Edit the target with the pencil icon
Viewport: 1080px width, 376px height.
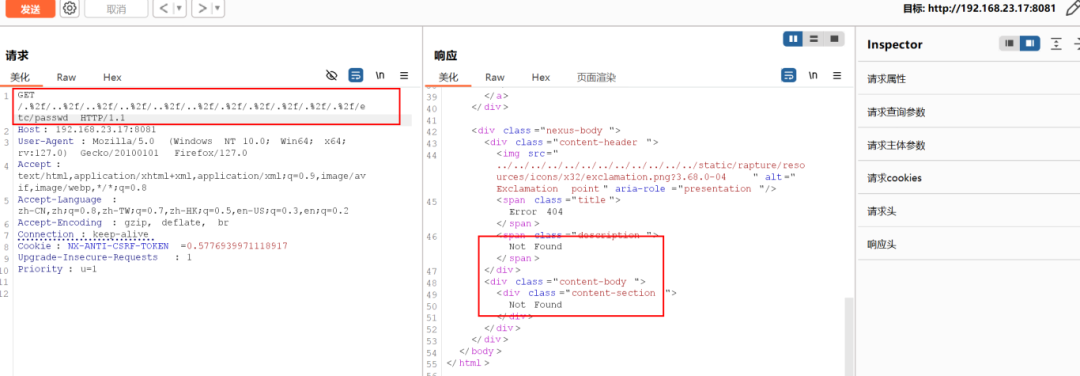click(x=1071, y=8)
